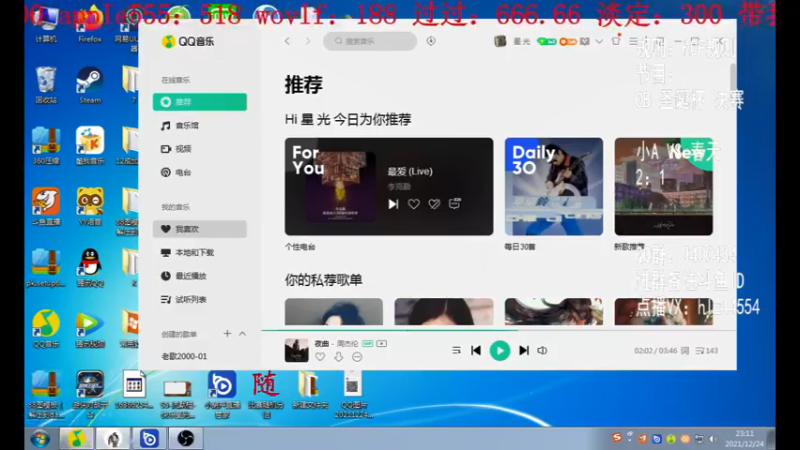Open more options for playing song

click(357, 357)
